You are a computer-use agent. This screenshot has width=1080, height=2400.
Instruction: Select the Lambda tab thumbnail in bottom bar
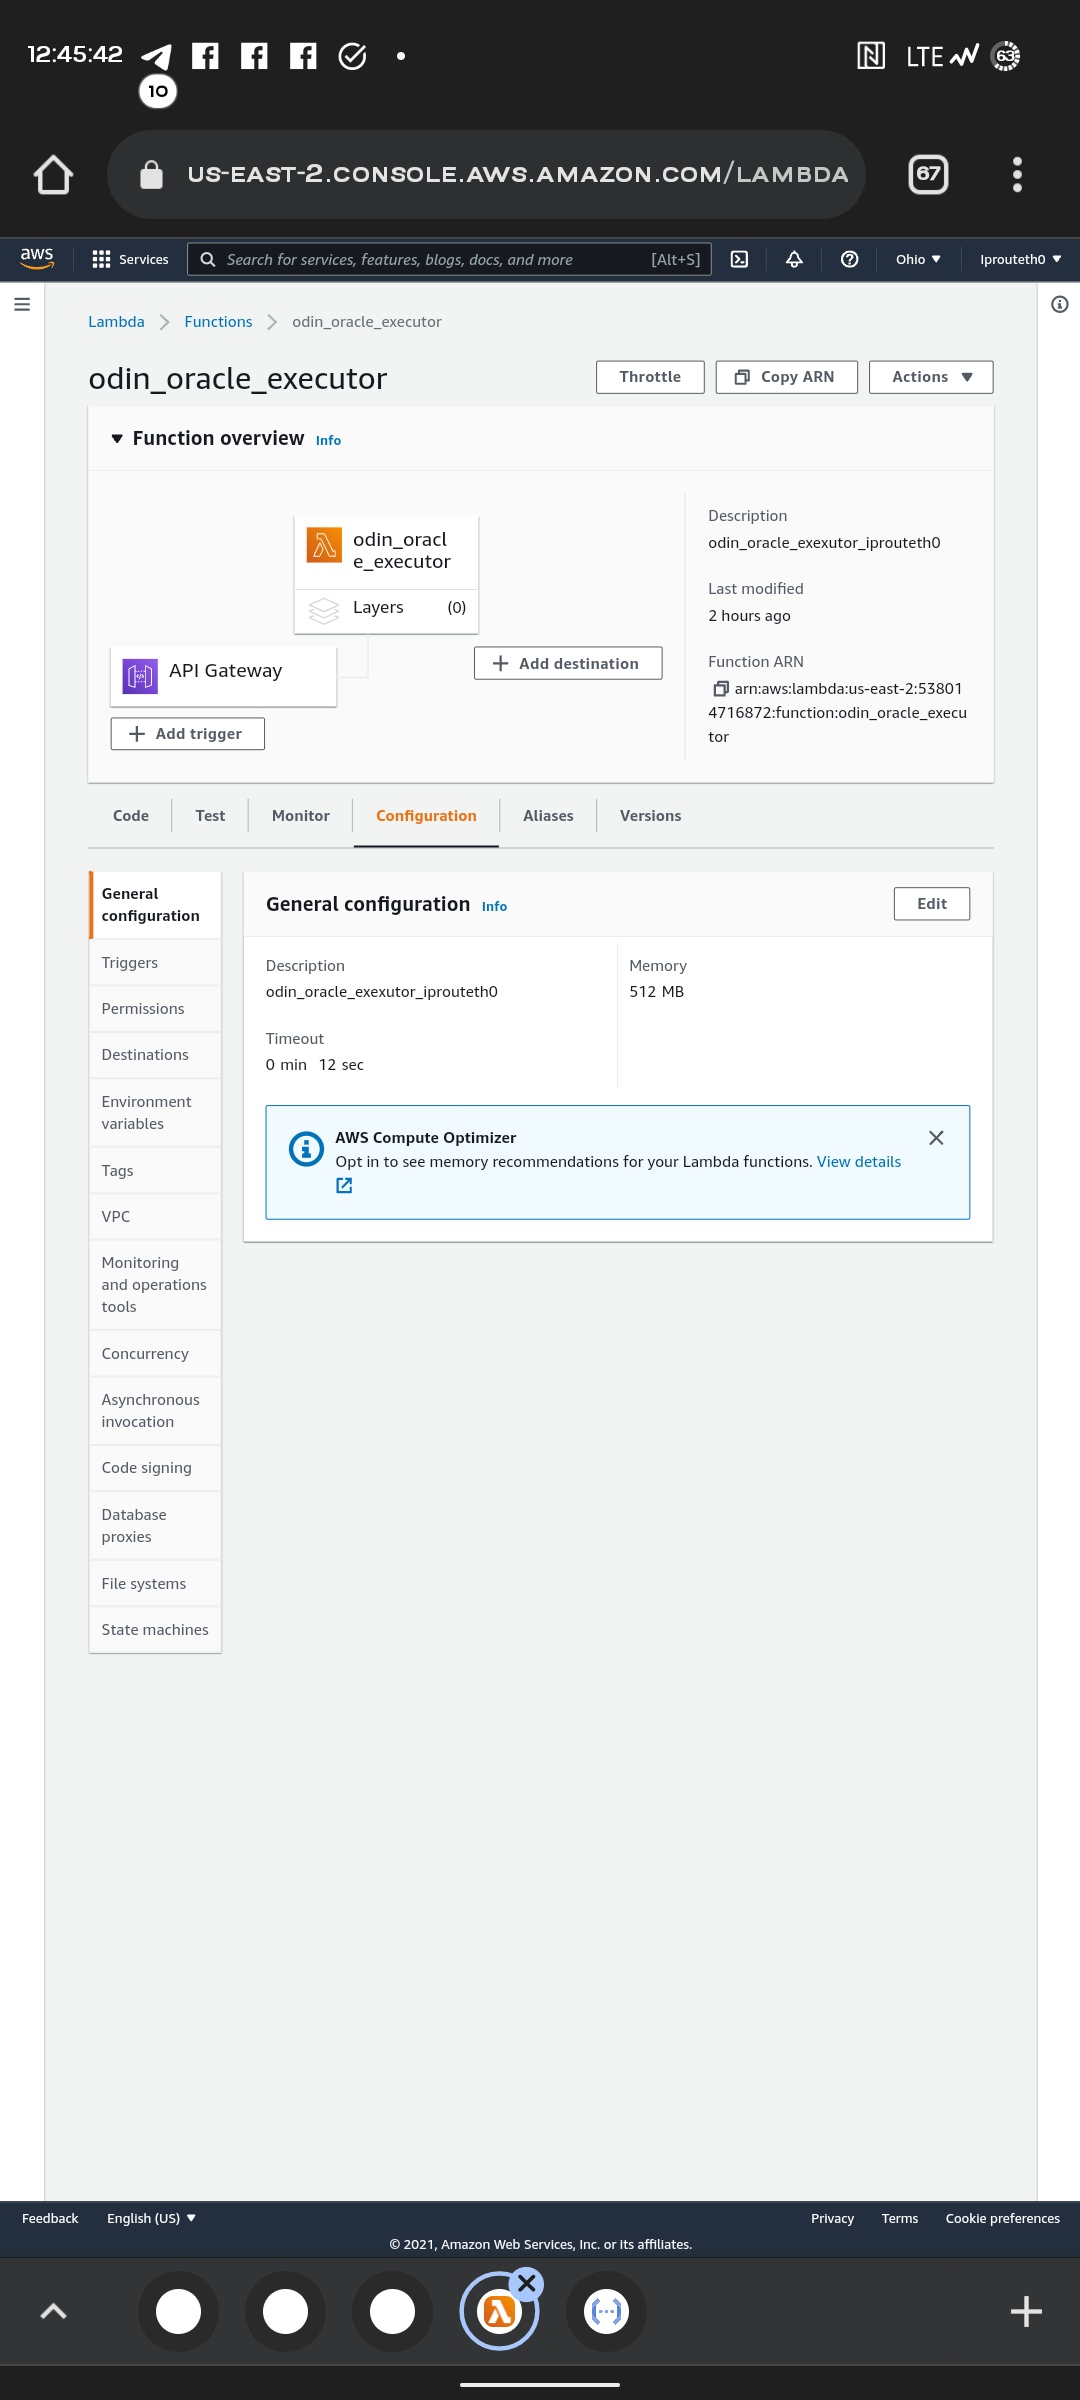click(499, 2311)
